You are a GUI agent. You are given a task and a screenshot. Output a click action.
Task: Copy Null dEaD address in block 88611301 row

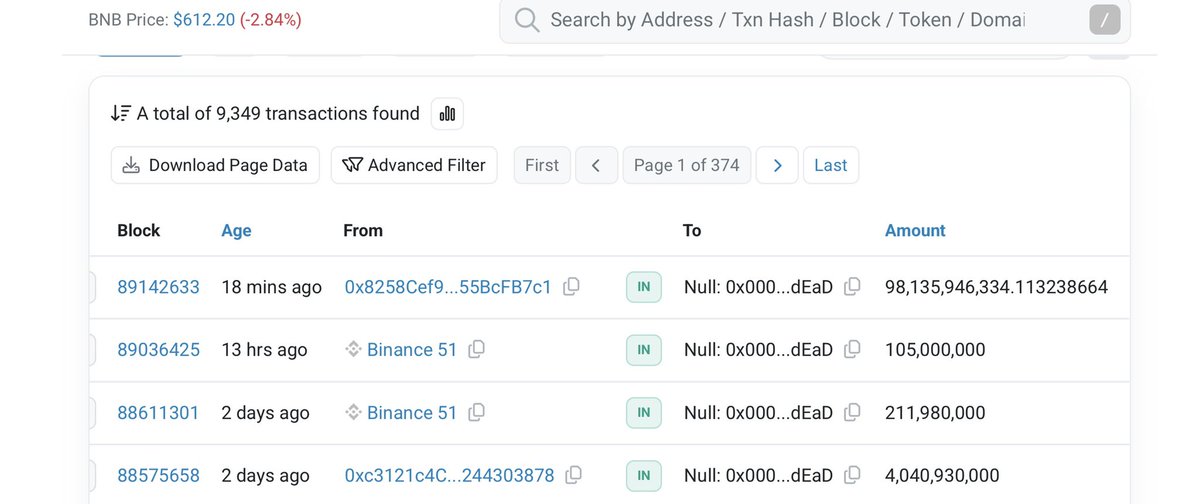(x=852, y=411)
